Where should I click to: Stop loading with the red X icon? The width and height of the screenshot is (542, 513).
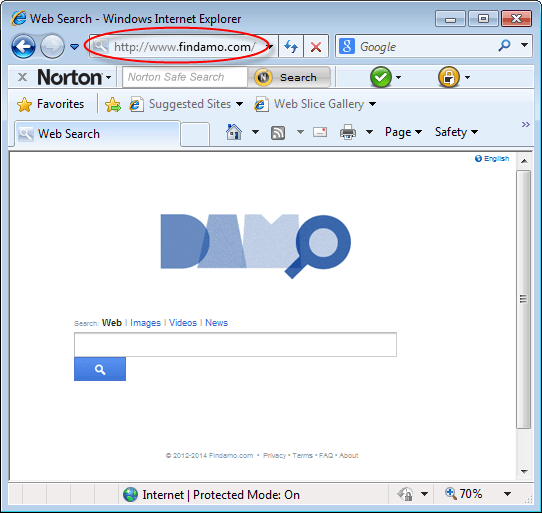coord(316,46)
